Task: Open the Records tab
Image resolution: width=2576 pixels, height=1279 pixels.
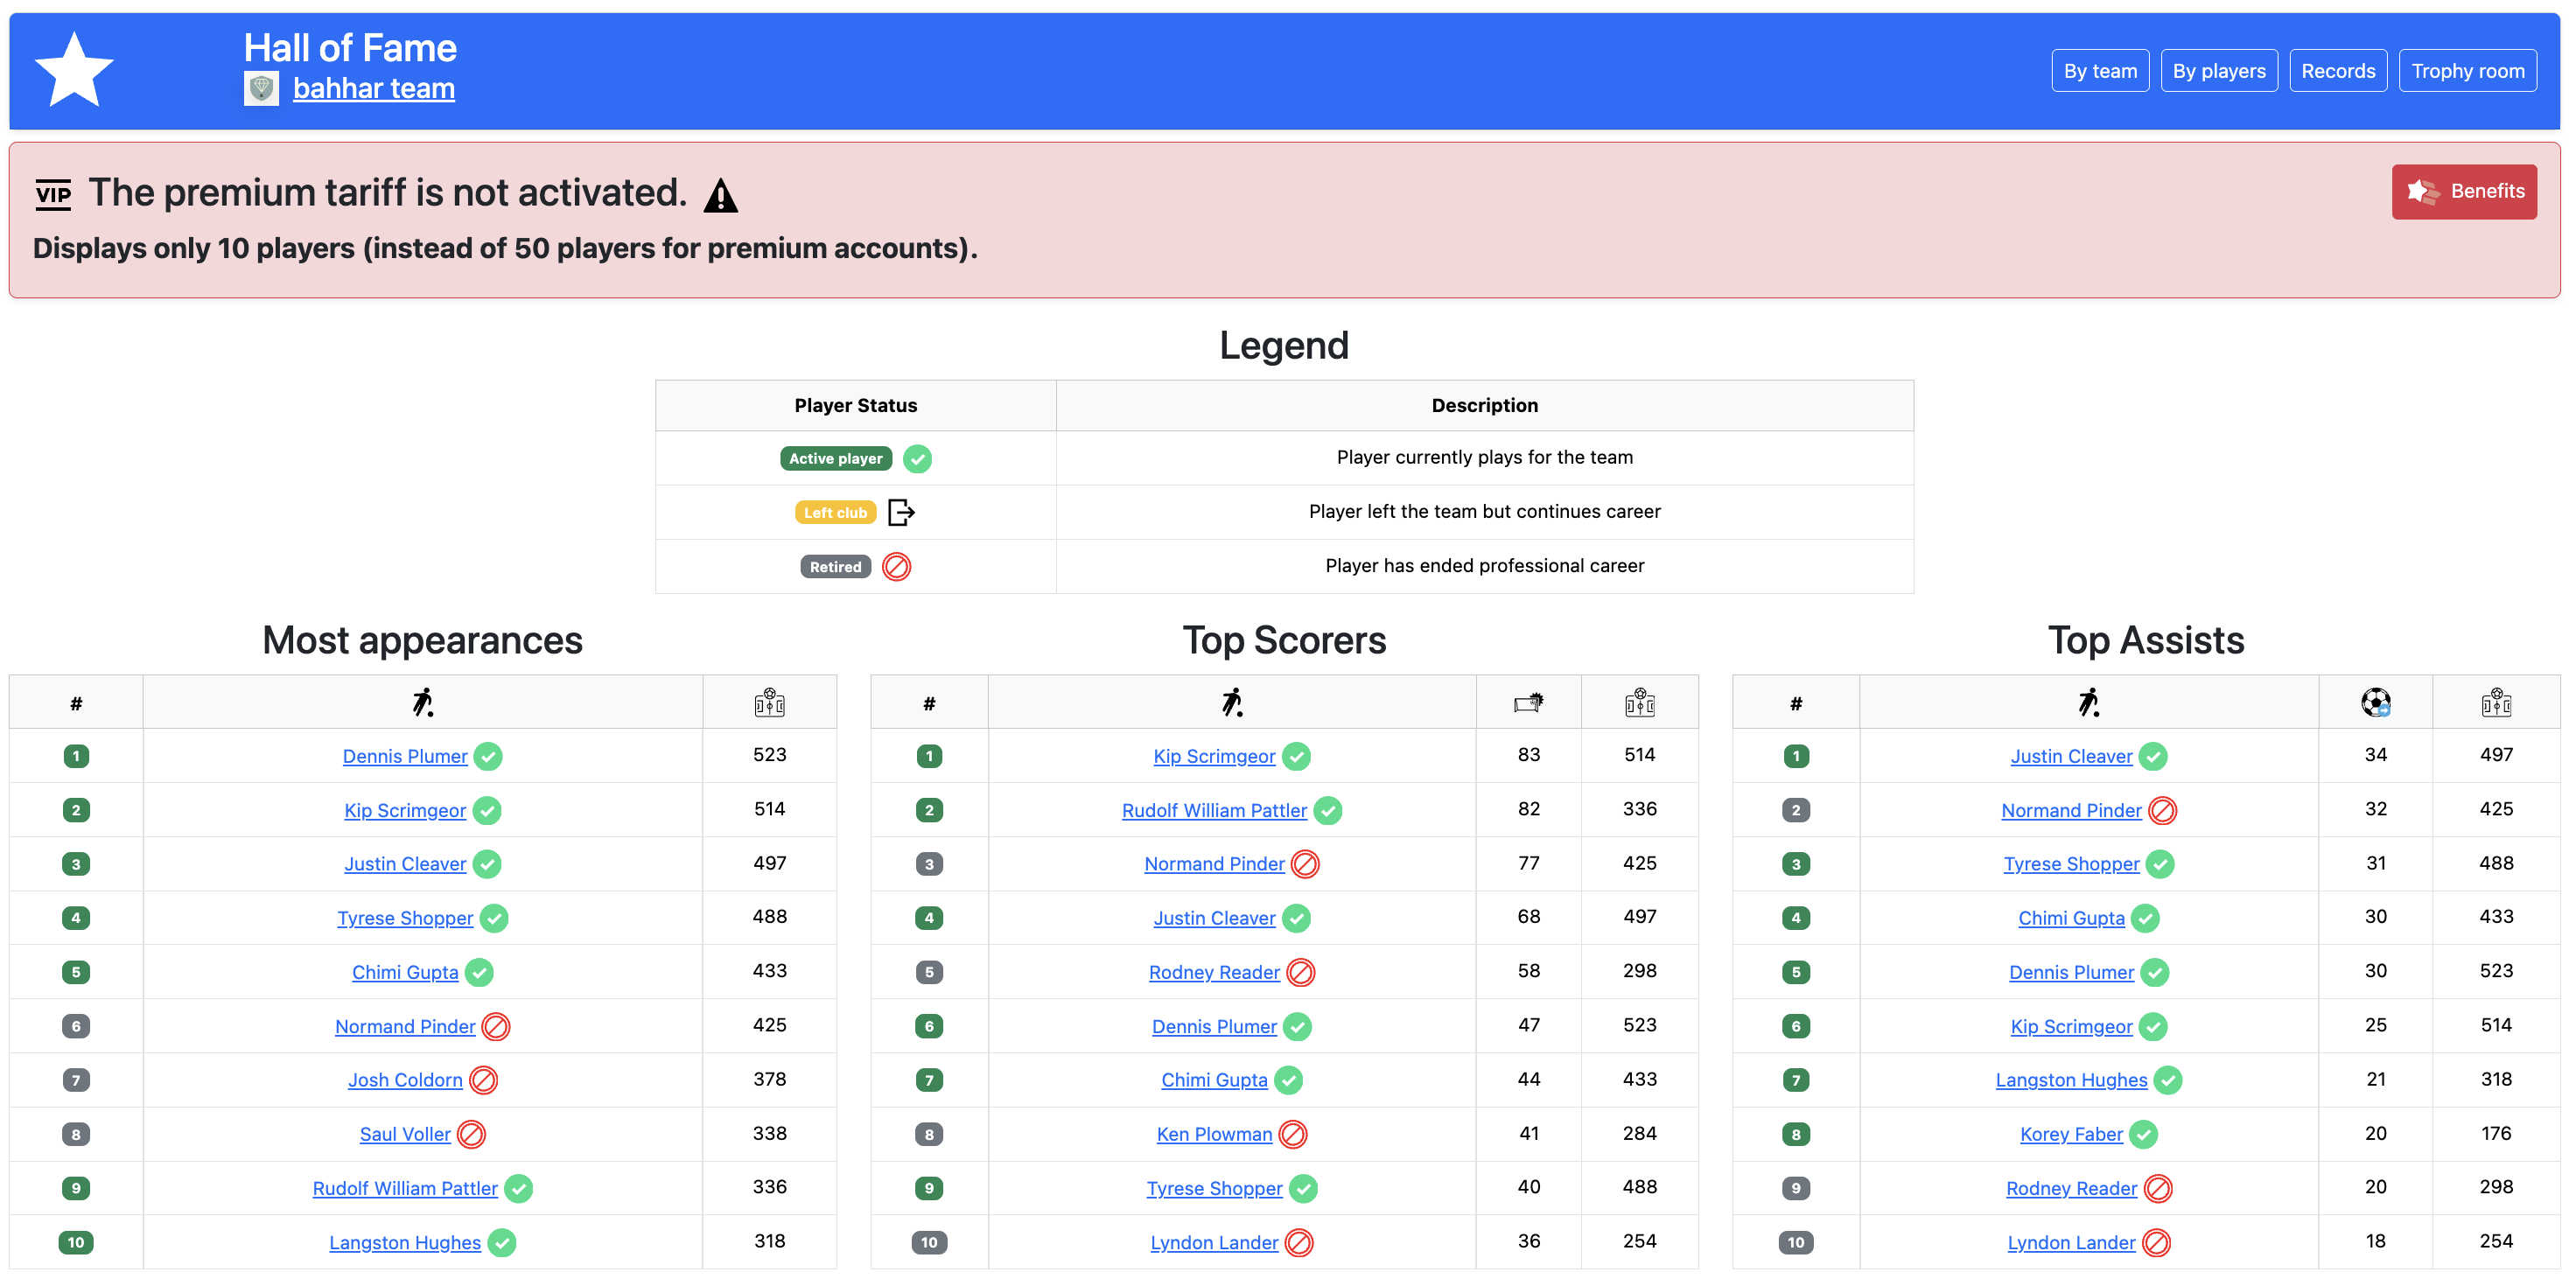Action: [2338, 71]
